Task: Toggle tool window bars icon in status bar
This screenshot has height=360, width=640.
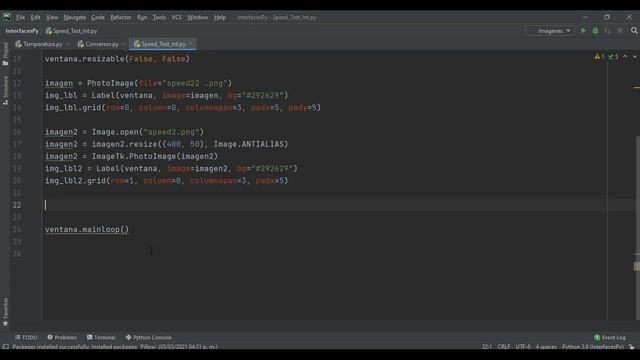Action: [x=6, y=347]
